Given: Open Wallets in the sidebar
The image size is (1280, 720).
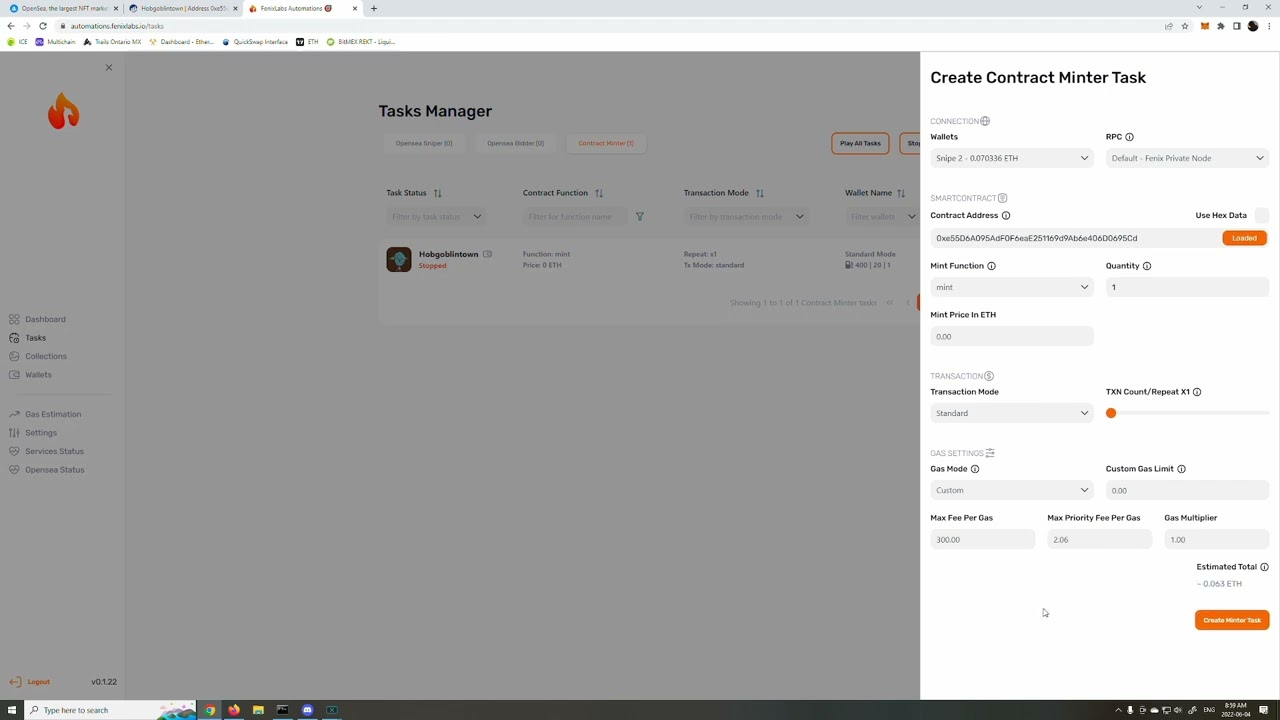Looking at the screenshot, I should click(38, 375).
